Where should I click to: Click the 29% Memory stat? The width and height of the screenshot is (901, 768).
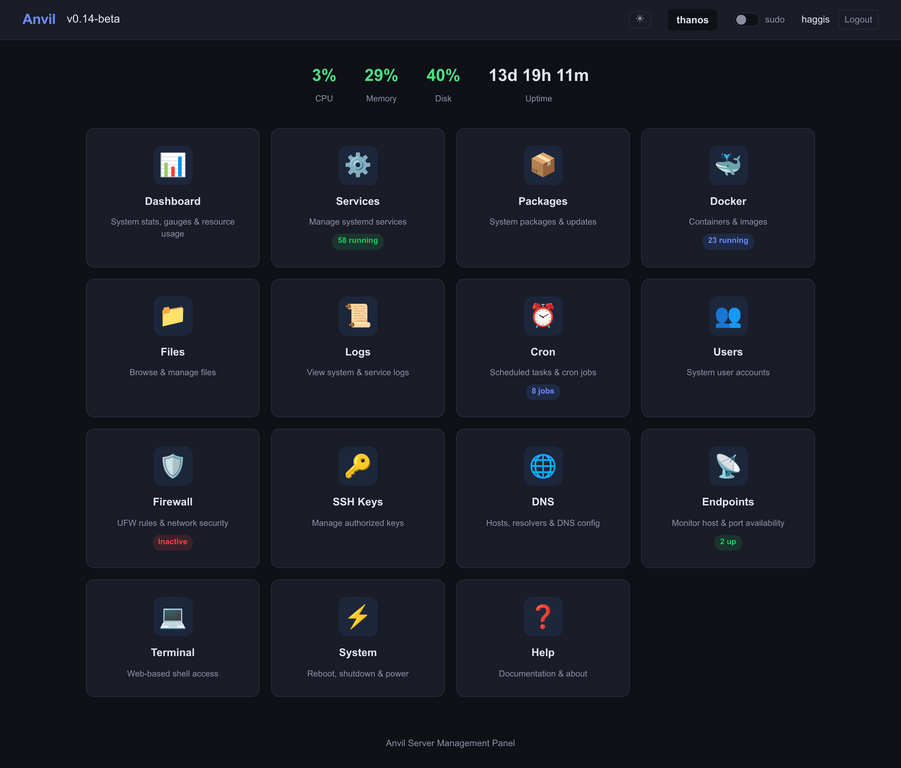pos(381,84)
